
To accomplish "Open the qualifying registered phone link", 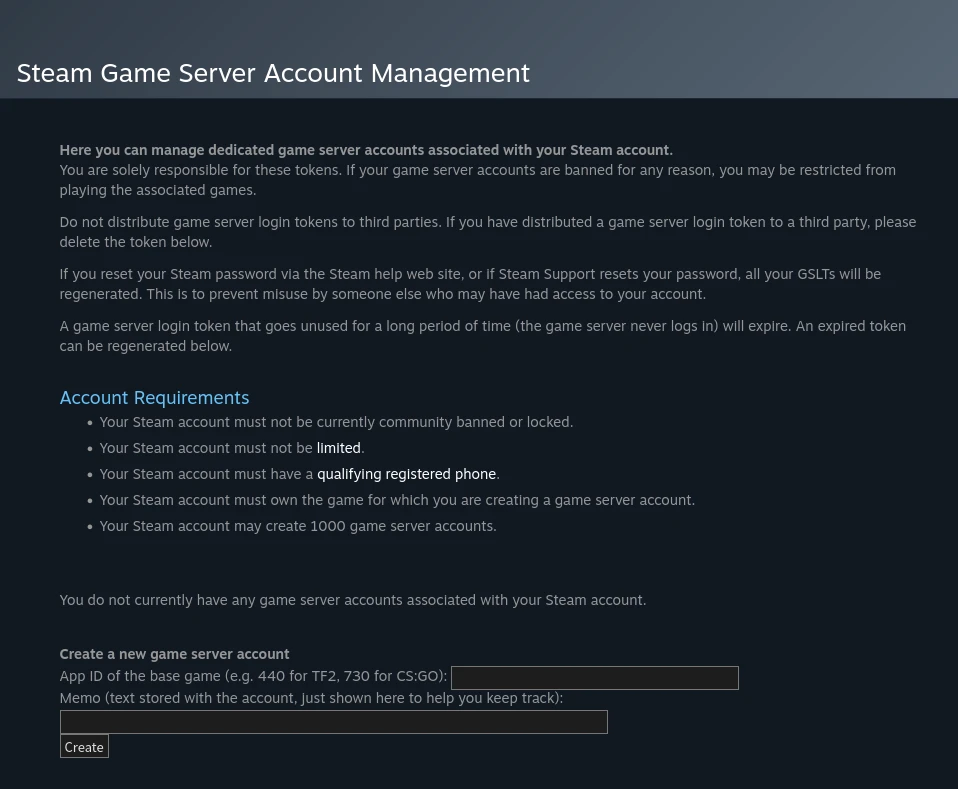I will (406, 474).
